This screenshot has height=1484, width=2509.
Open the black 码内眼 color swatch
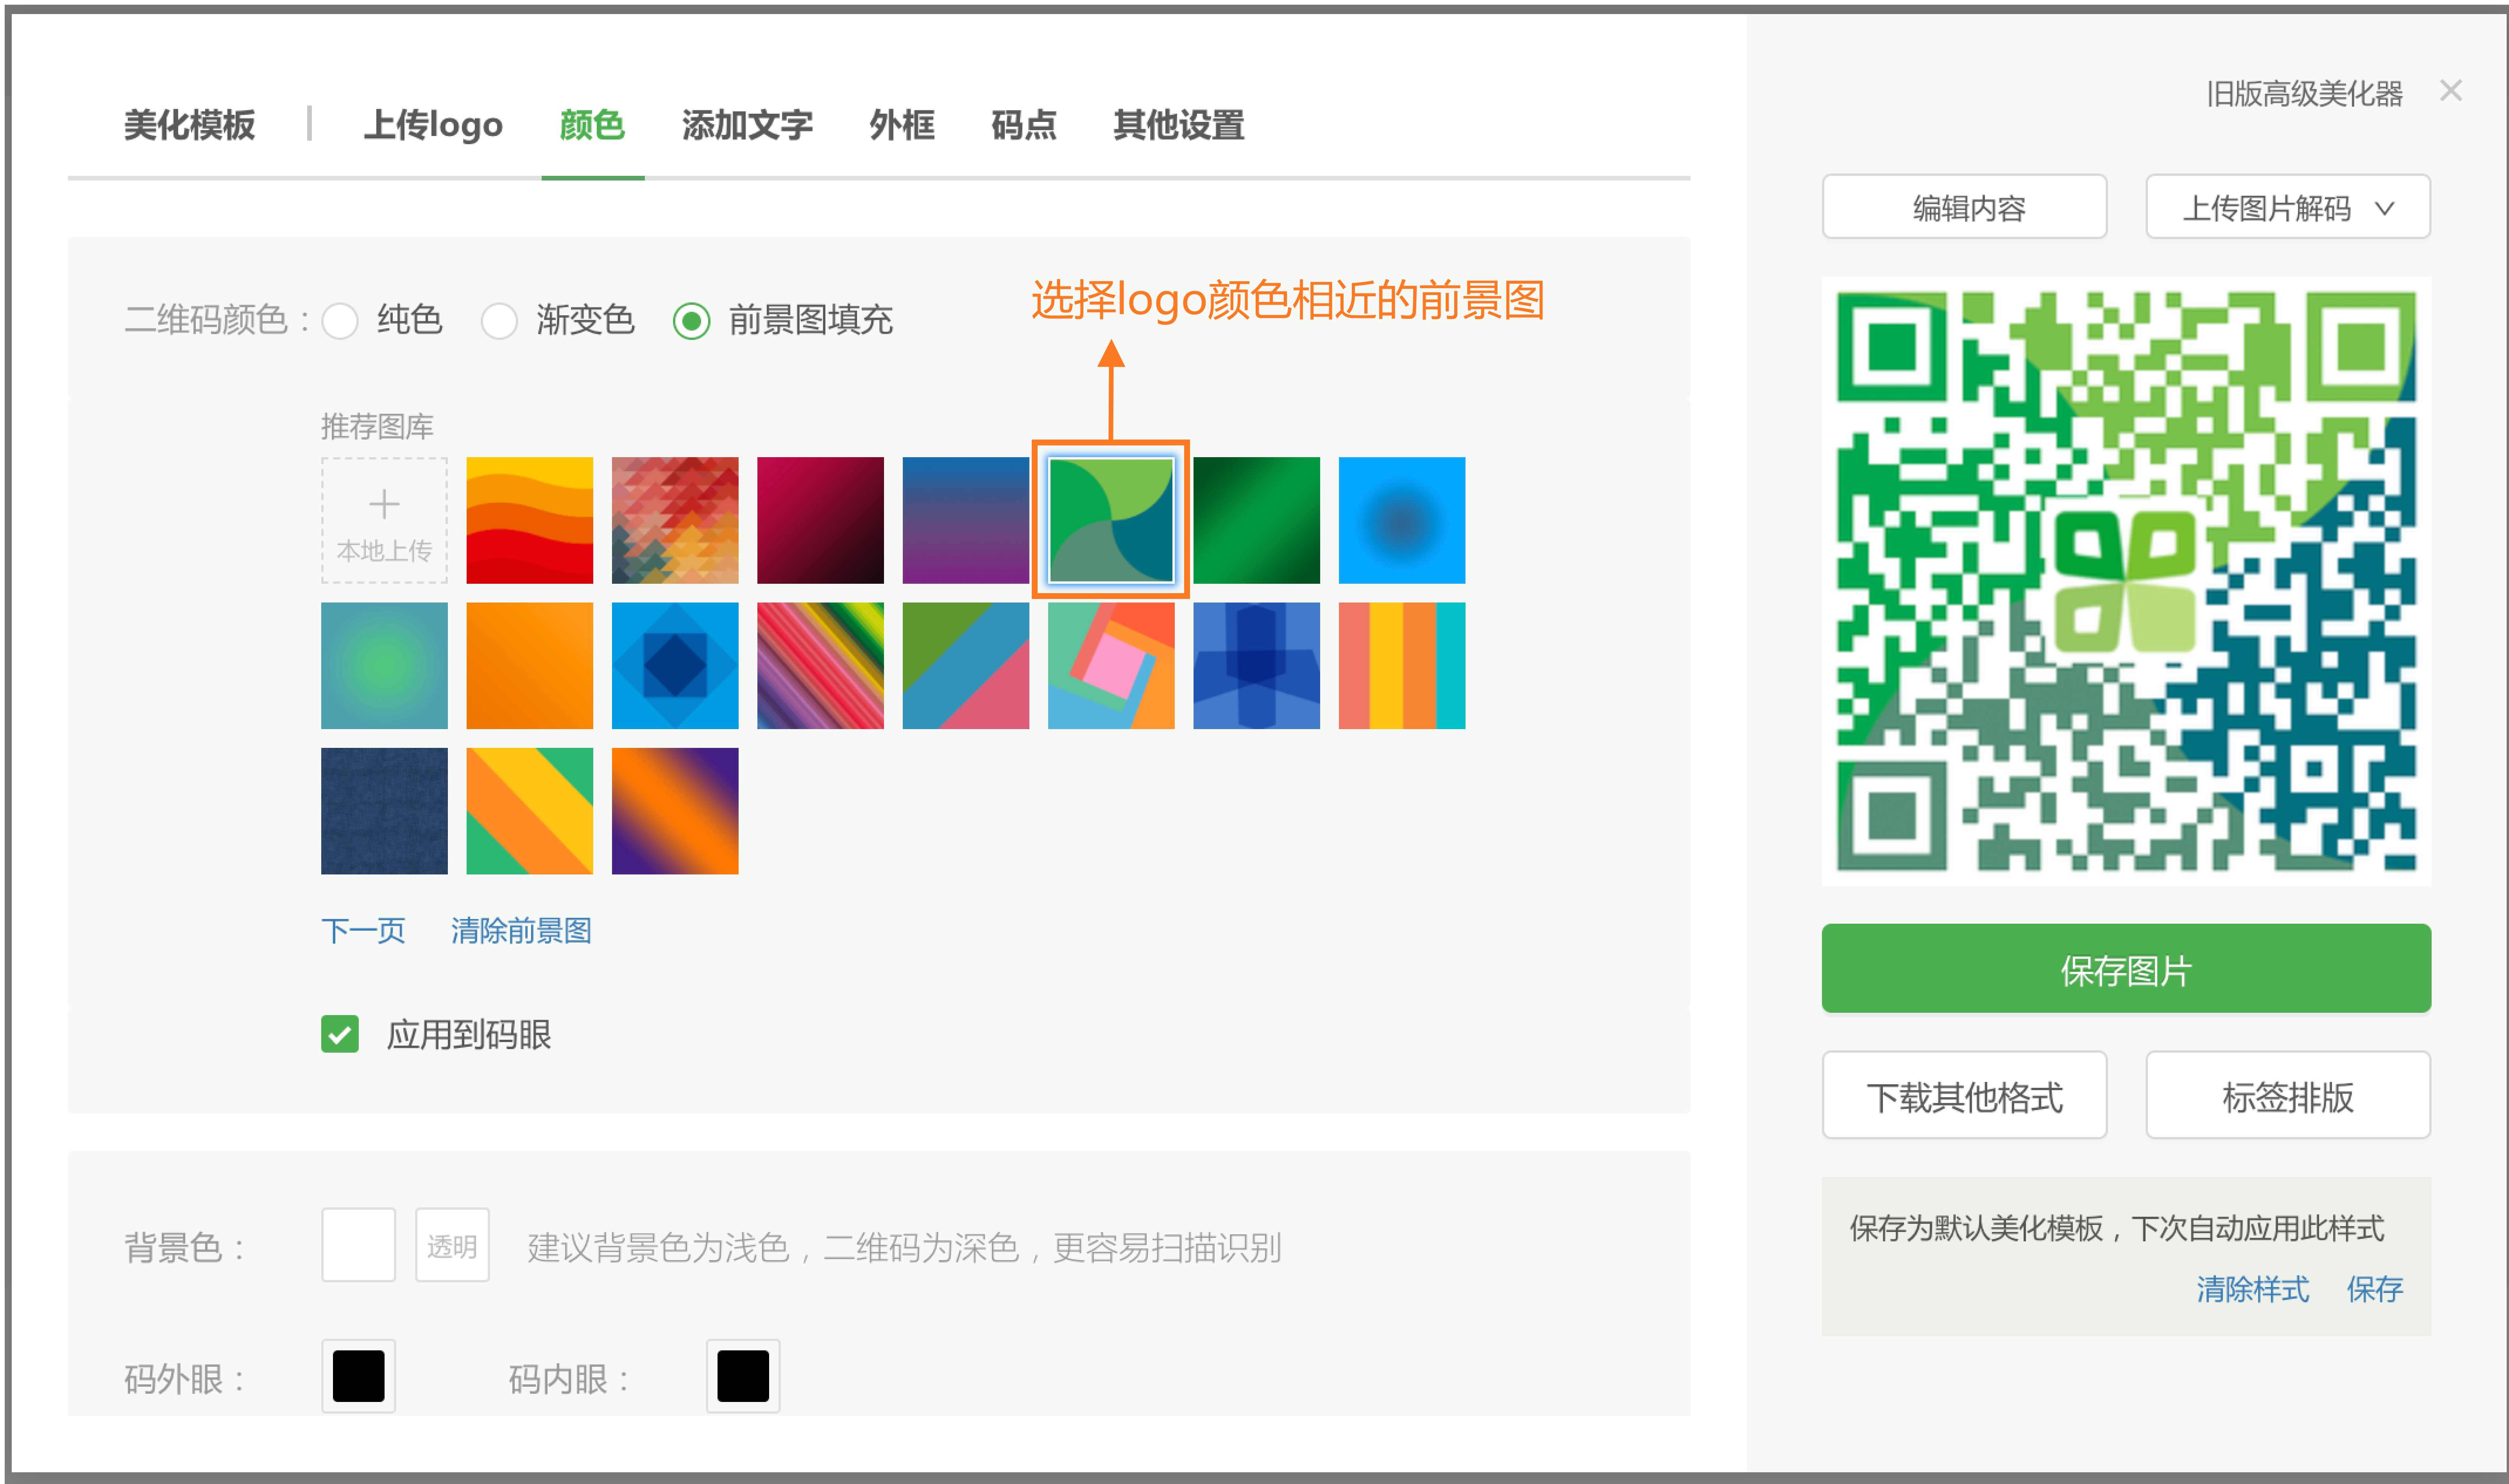[x=743, y=1376]
